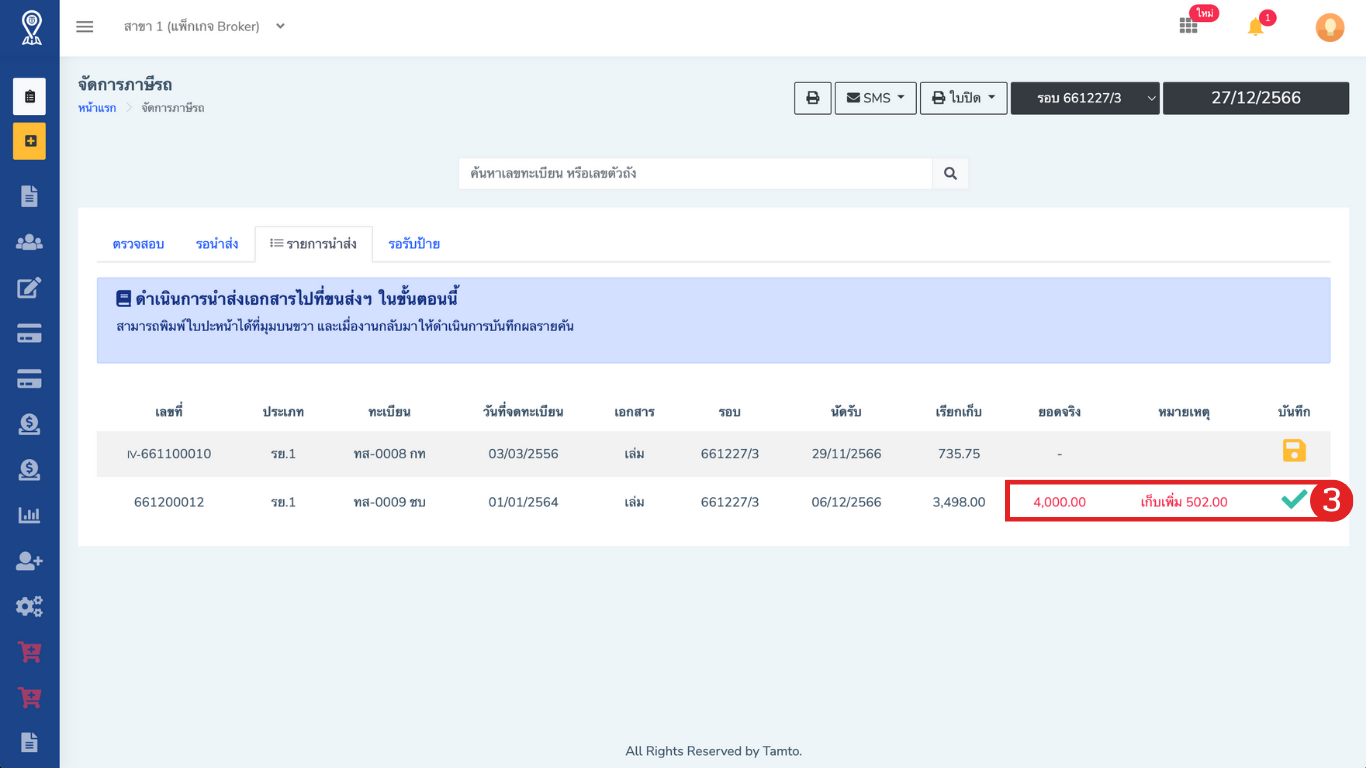Click the 735.75 charge amount

959,454
